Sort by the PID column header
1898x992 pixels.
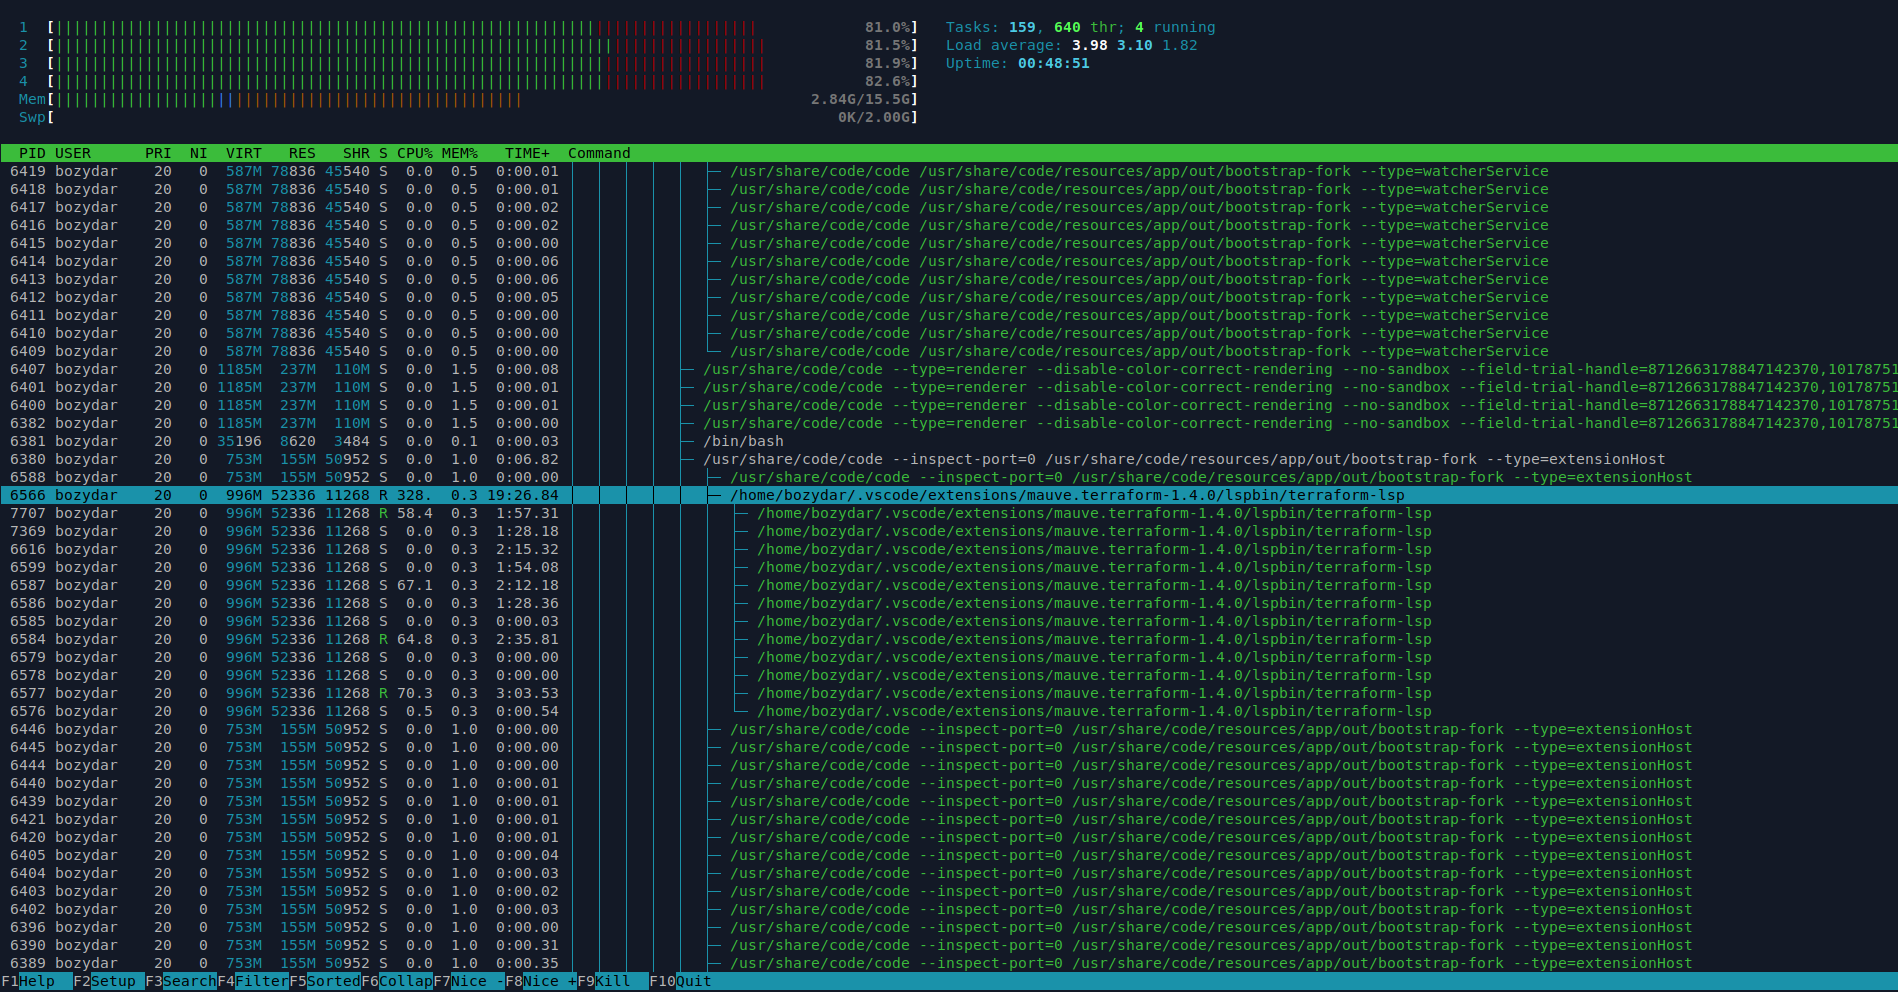[x=31, y=153]
